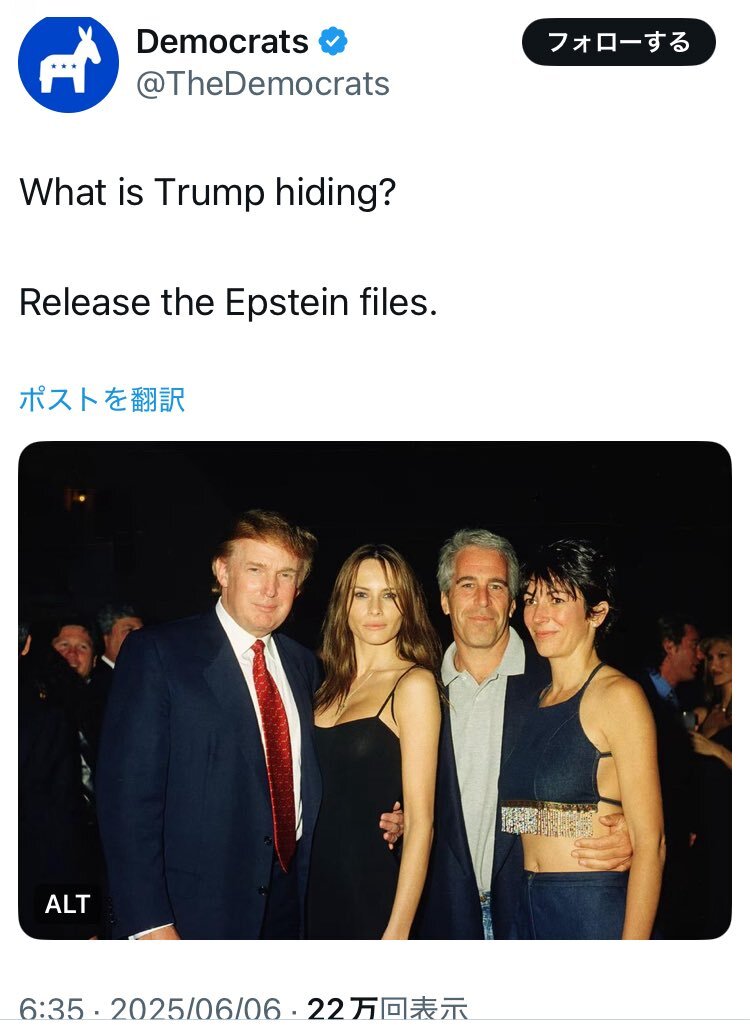Open the @TheDemocrats handle link
Image resolution: width=750 pixels, height=1027 pixels.
[x=263, y=84]
